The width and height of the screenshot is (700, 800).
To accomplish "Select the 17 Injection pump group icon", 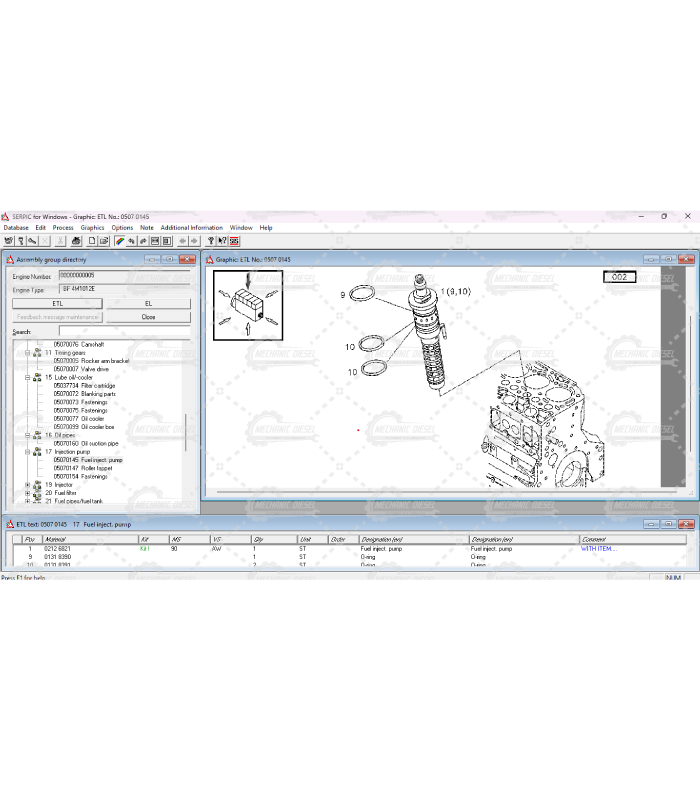I will click(37, 452).
